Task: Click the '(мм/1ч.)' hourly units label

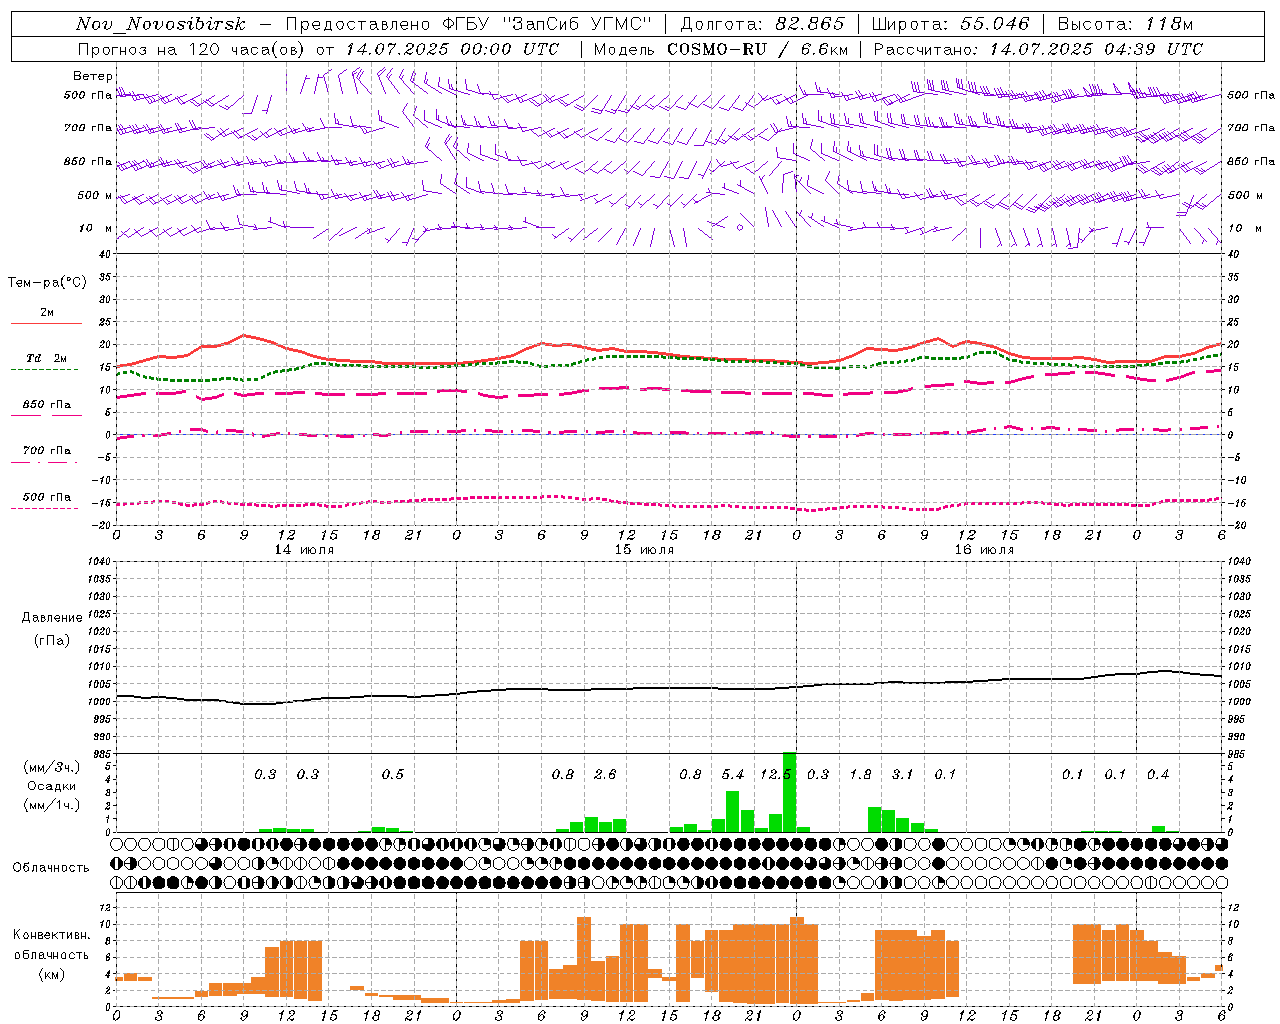Action: coord(51,805)
